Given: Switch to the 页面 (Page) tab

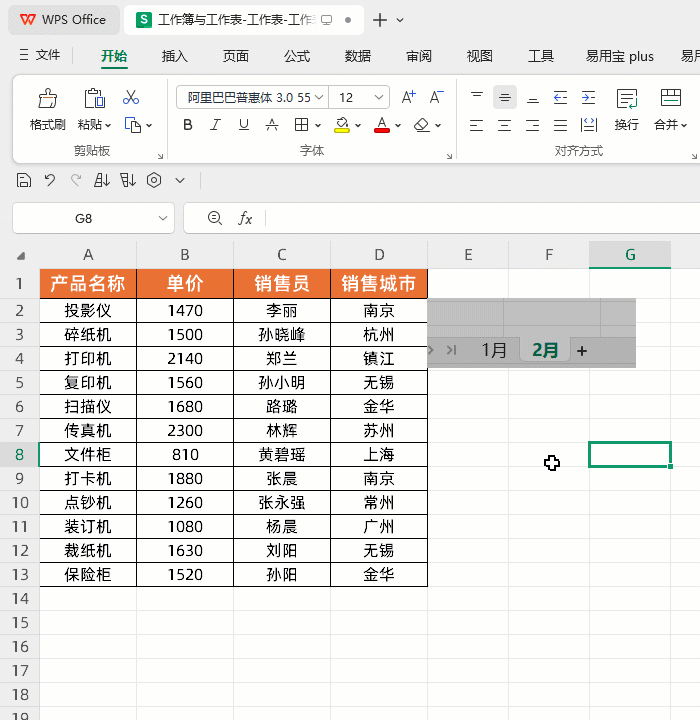Looking at the screenshot, I should pyautogui.click(x=236, y=56).
